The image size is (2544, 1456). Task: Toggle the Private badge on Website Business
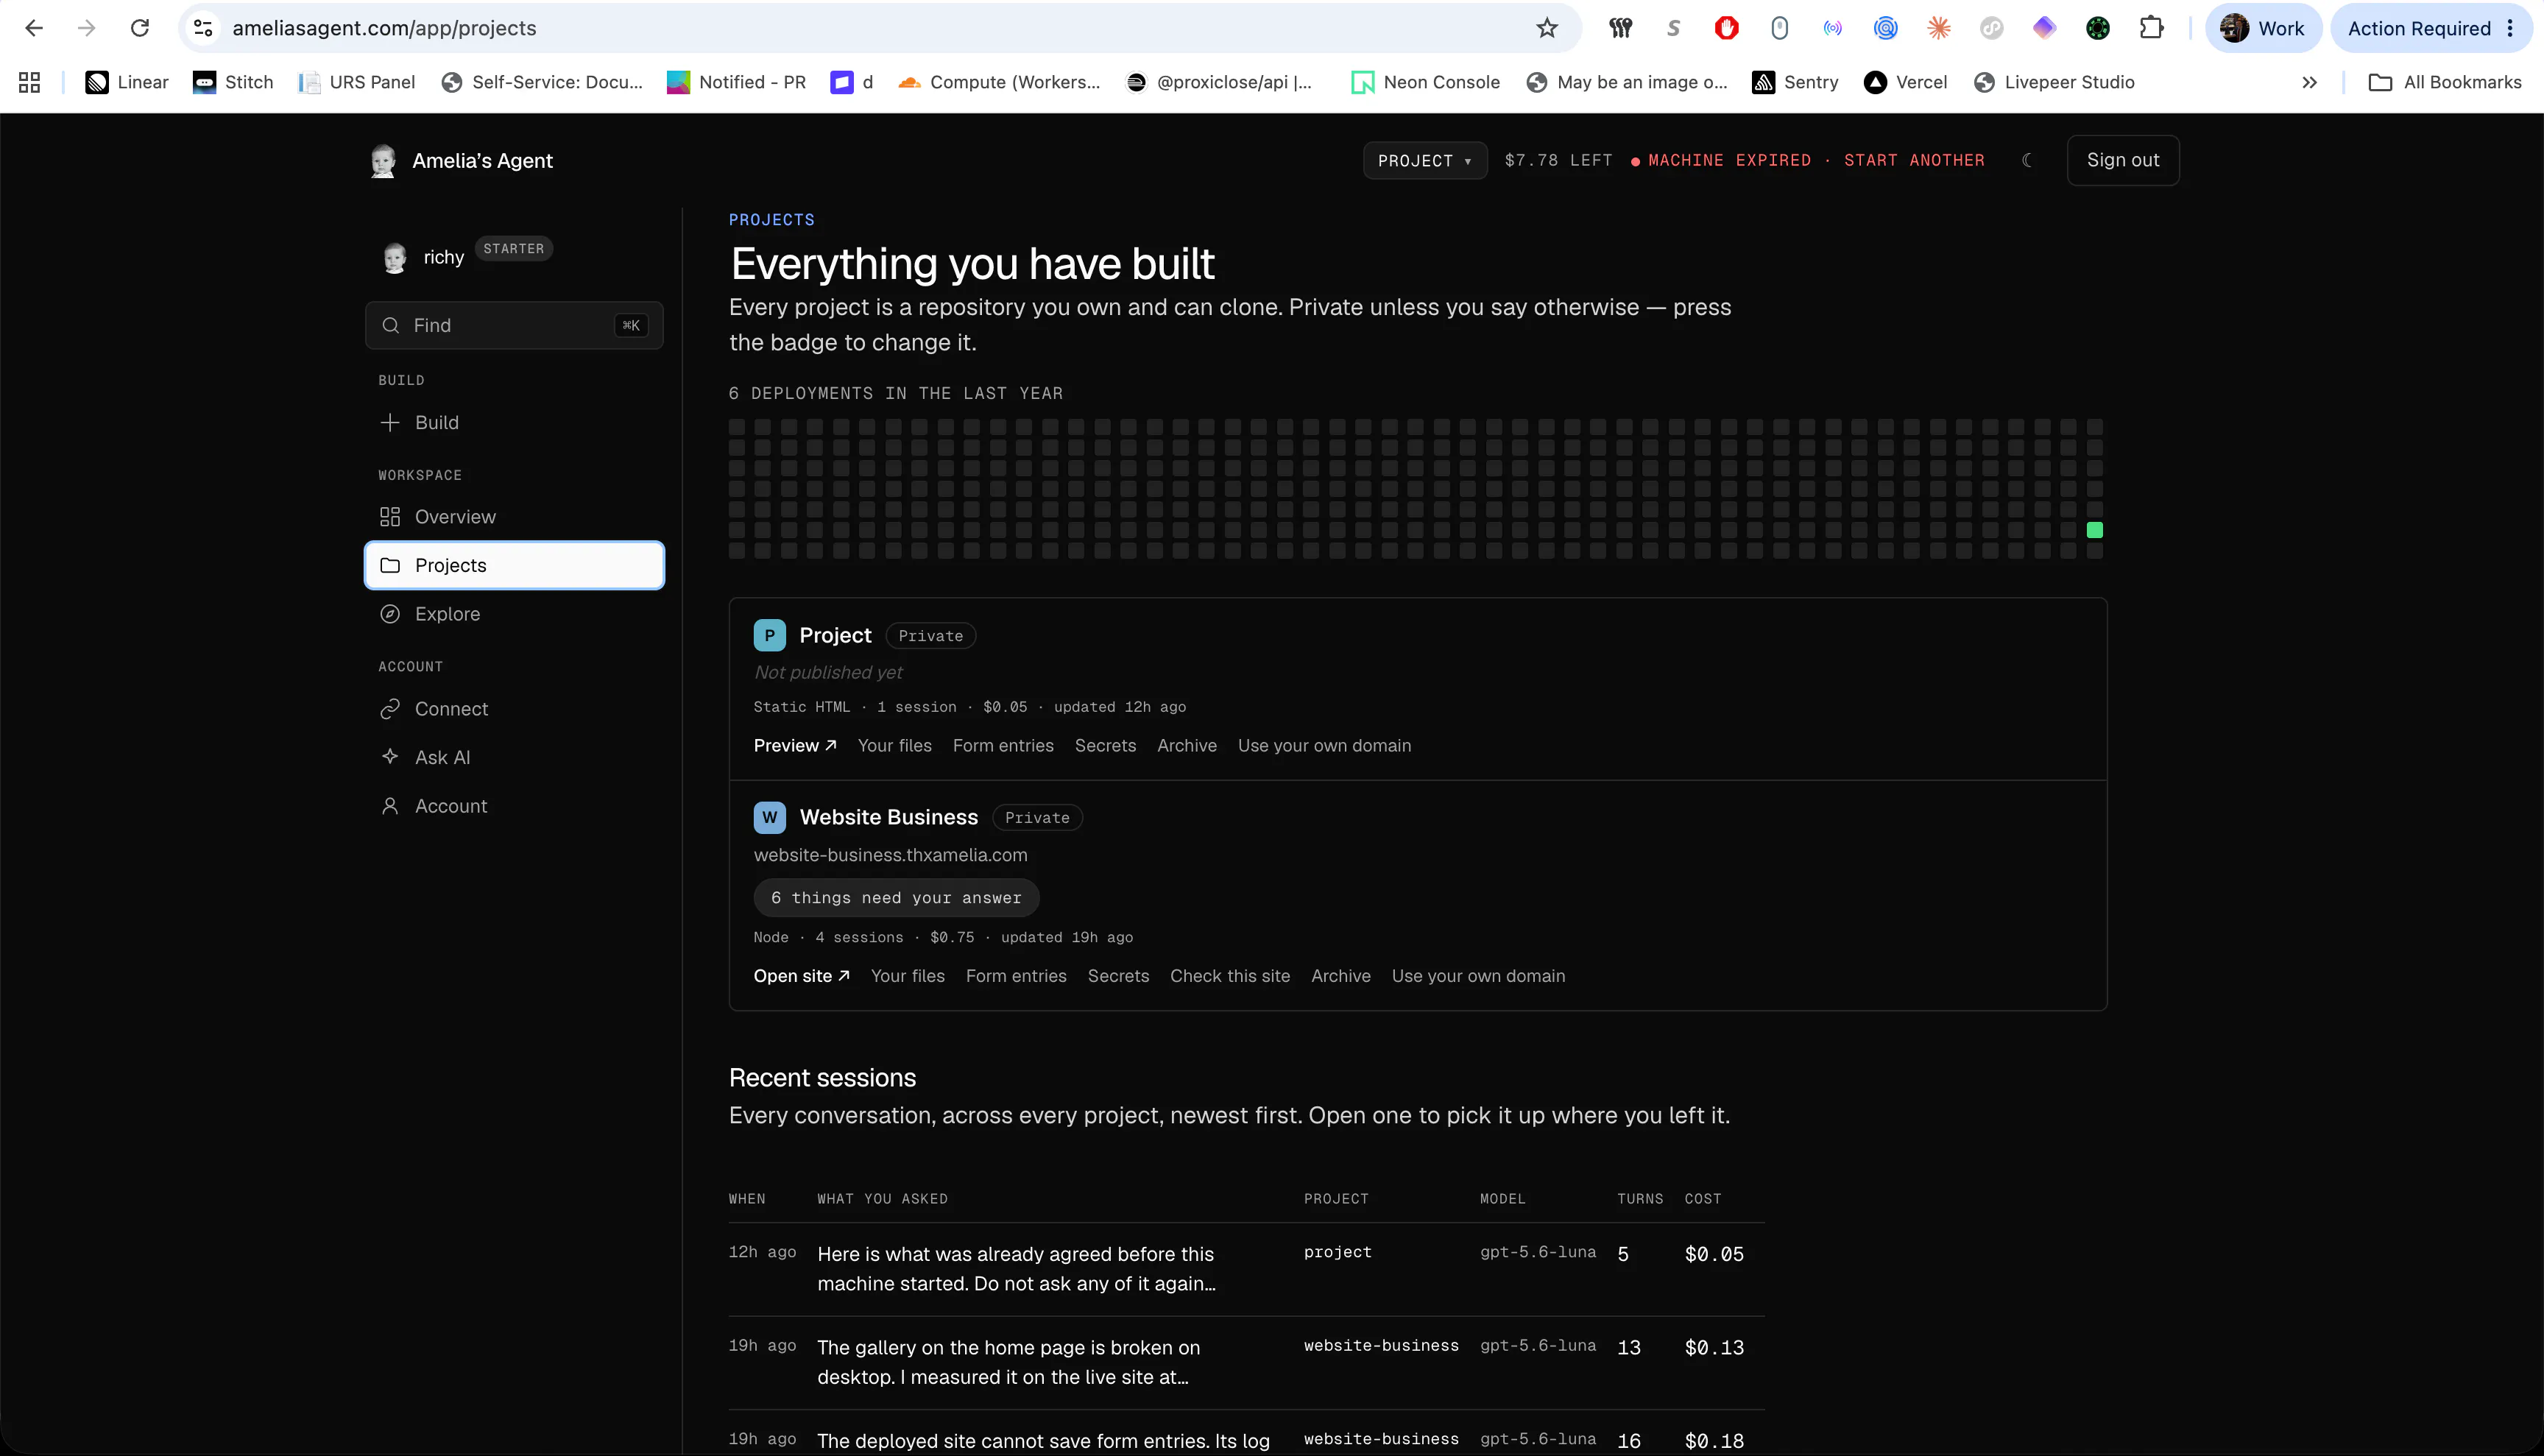pyautogui.click(x=1037, y=818)
